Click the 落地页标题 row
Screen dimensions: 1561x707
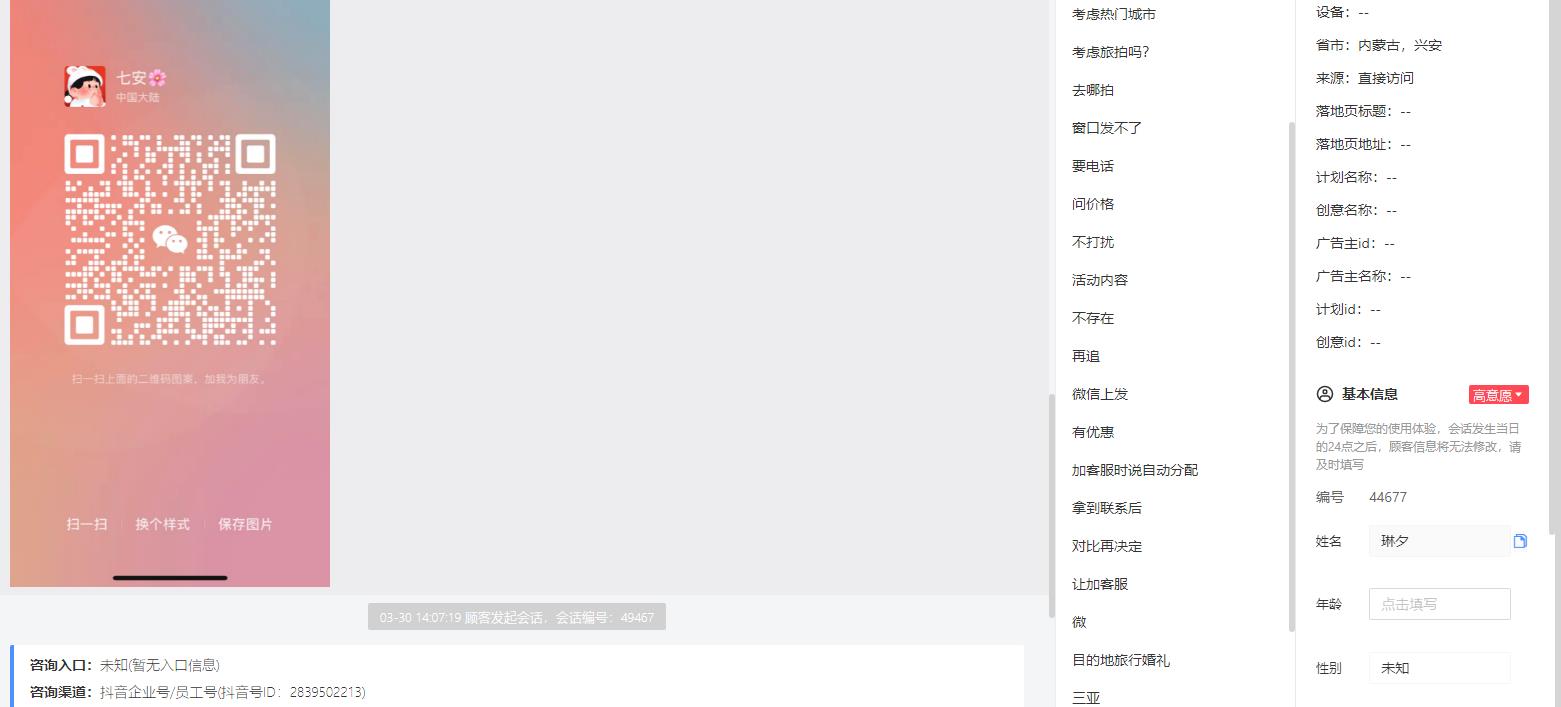coord(1364,111)
